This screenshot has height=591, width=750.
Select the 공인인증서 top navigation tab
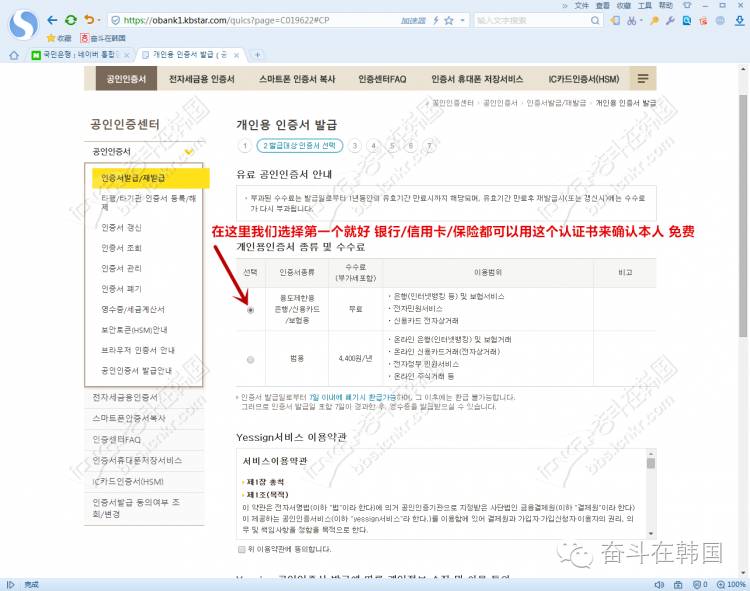pos(126,79)
